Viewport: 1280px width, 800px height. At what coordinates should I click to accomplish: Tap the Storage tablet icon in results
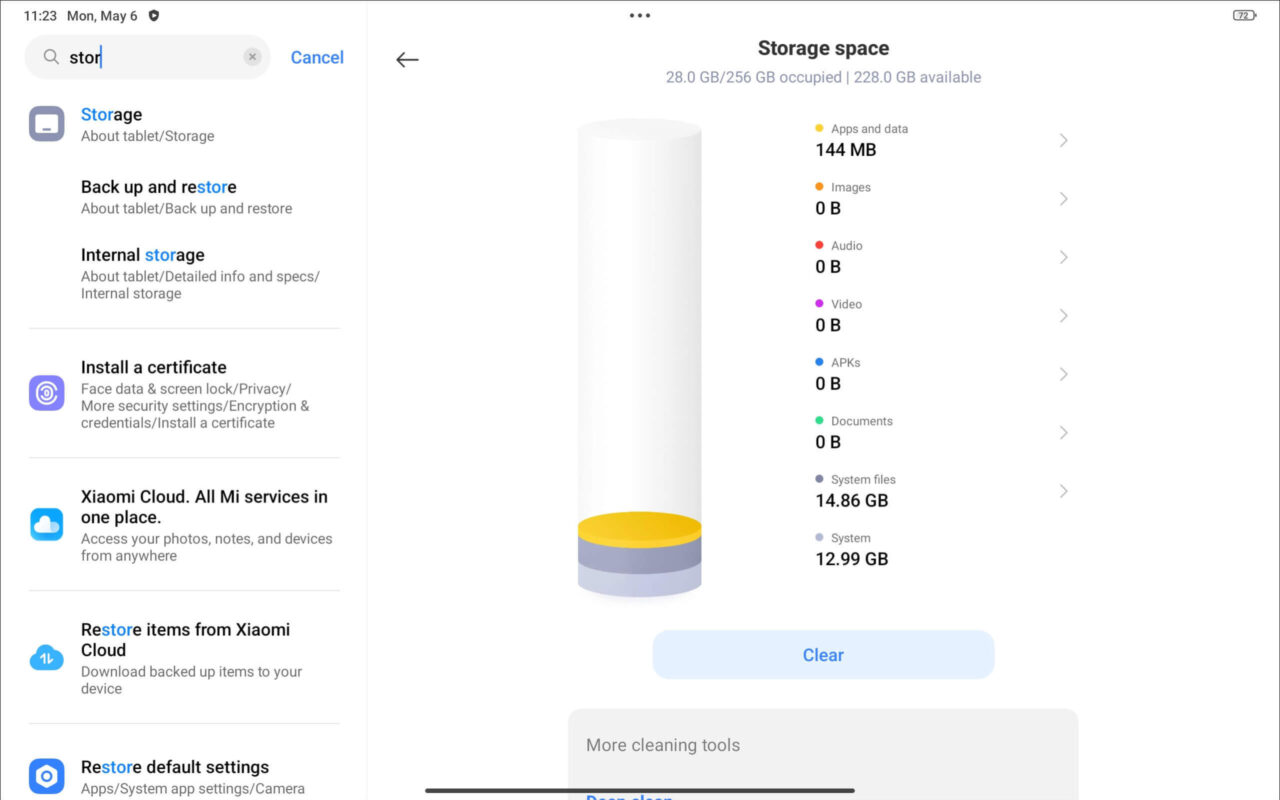(x=47, y=124)
